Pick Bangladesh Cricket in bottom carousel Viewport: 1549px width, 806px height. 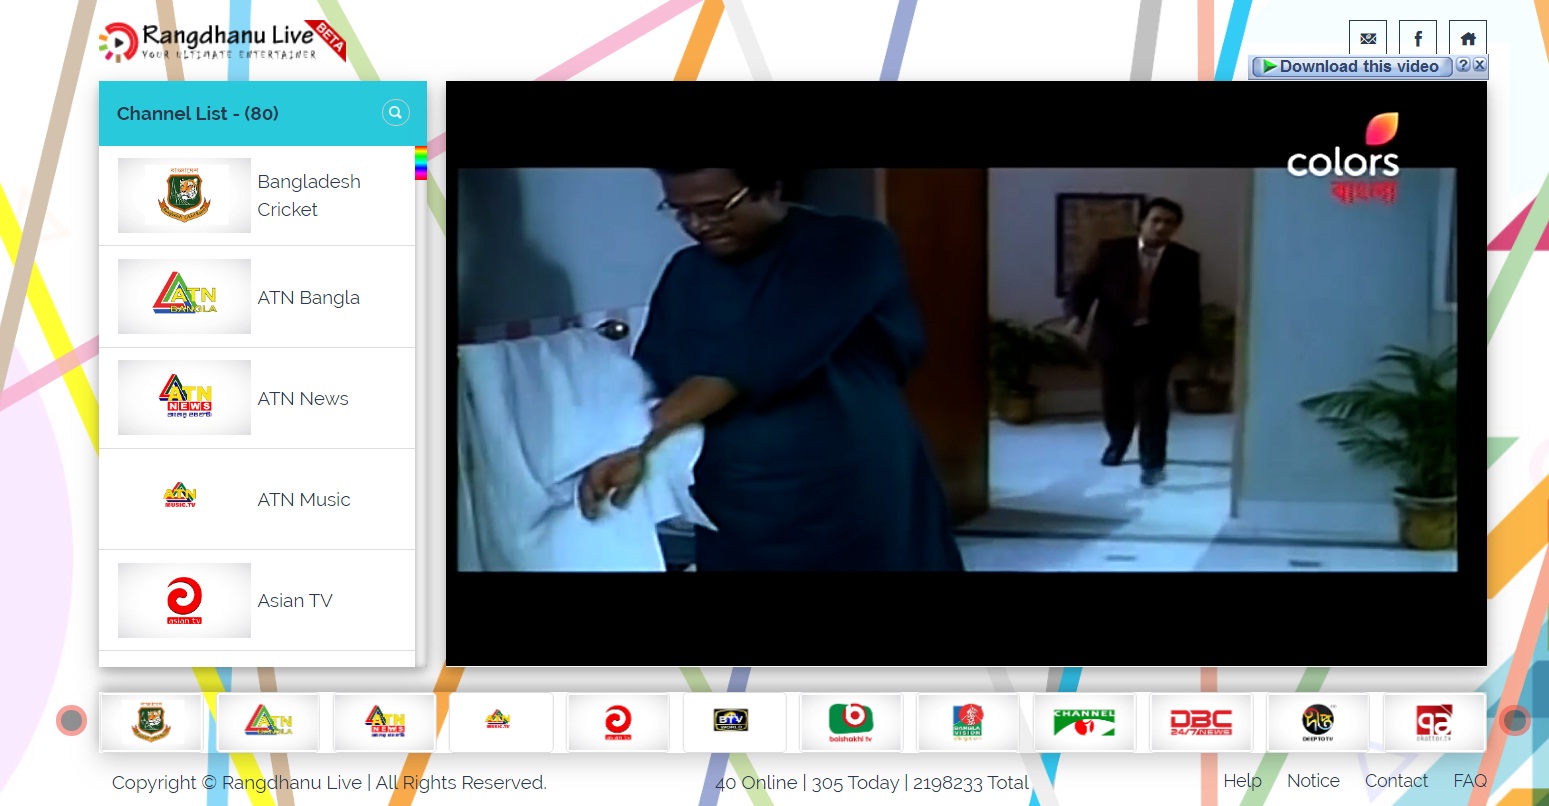152,722
